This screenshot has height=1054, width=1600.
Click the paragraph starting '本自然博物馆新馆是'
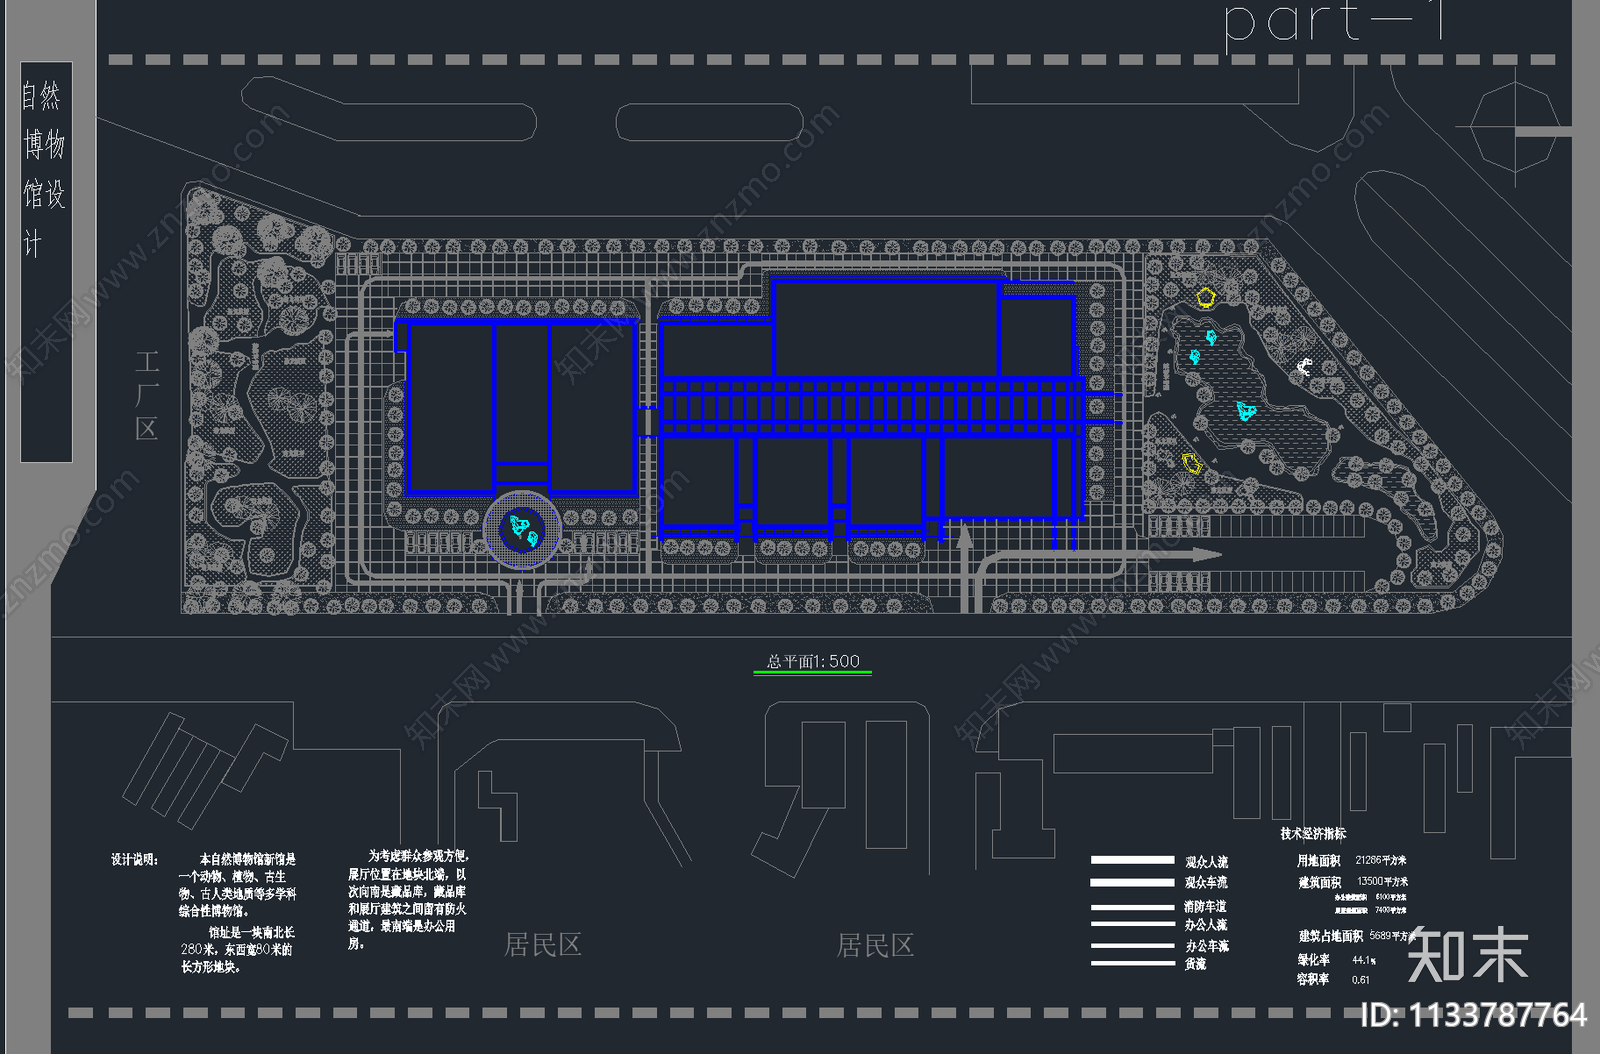238,885
